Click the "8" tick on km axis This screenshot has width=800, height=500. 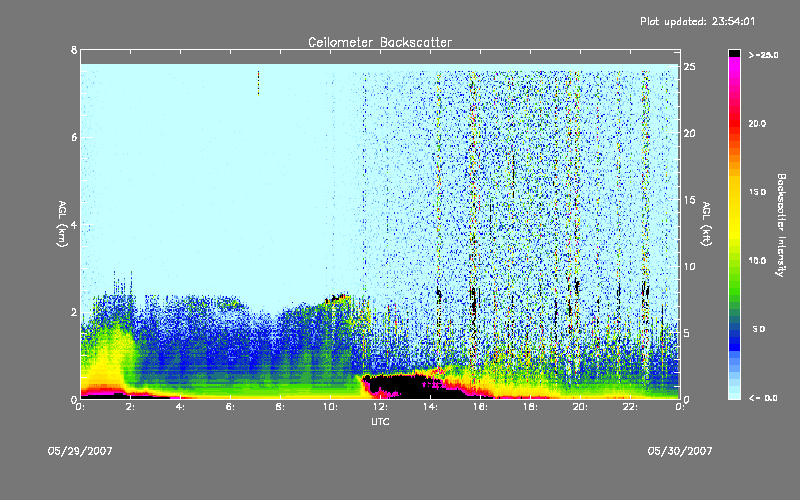[x=74, y=50]
